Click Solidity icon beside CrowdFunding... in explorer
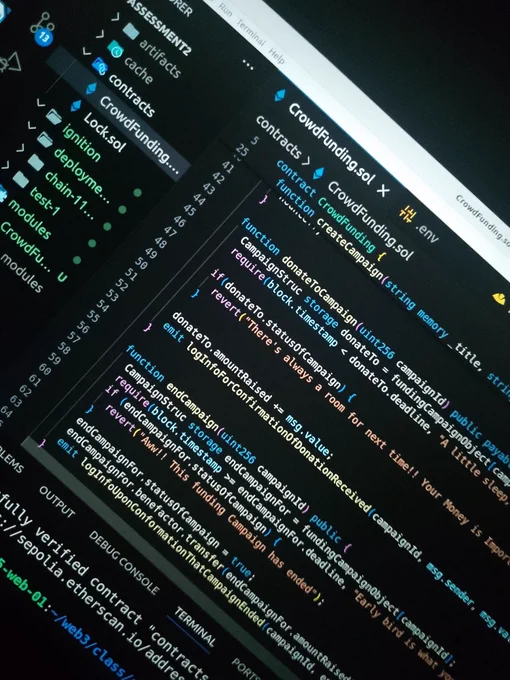 (x=91, y=89)
